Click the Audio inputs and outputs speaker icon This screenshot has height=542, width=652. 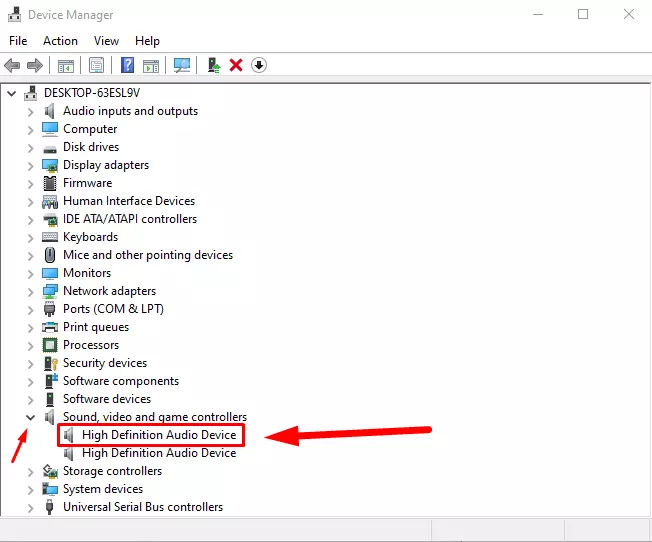coord(49,111)
